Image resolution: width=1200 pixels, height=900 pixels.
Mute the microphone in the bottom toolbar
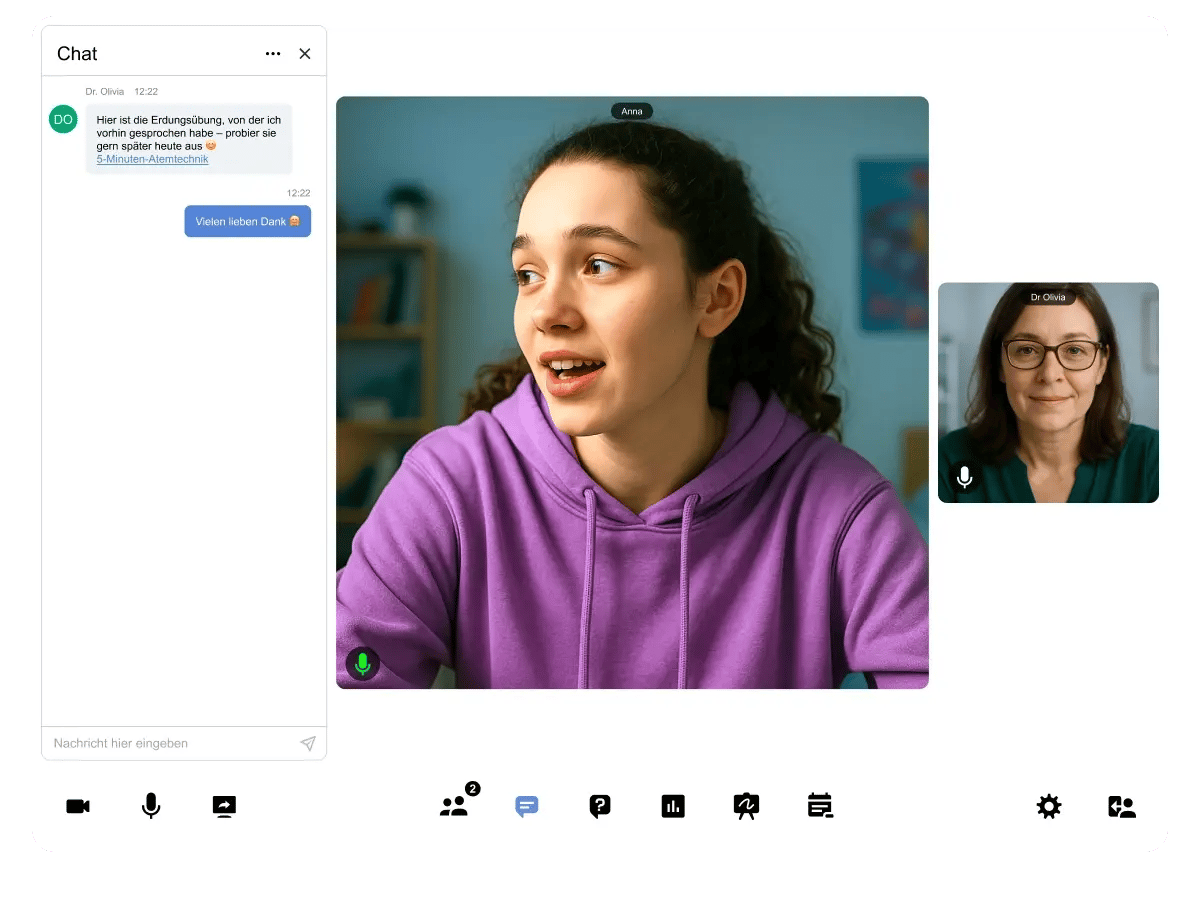coord(151,806)
